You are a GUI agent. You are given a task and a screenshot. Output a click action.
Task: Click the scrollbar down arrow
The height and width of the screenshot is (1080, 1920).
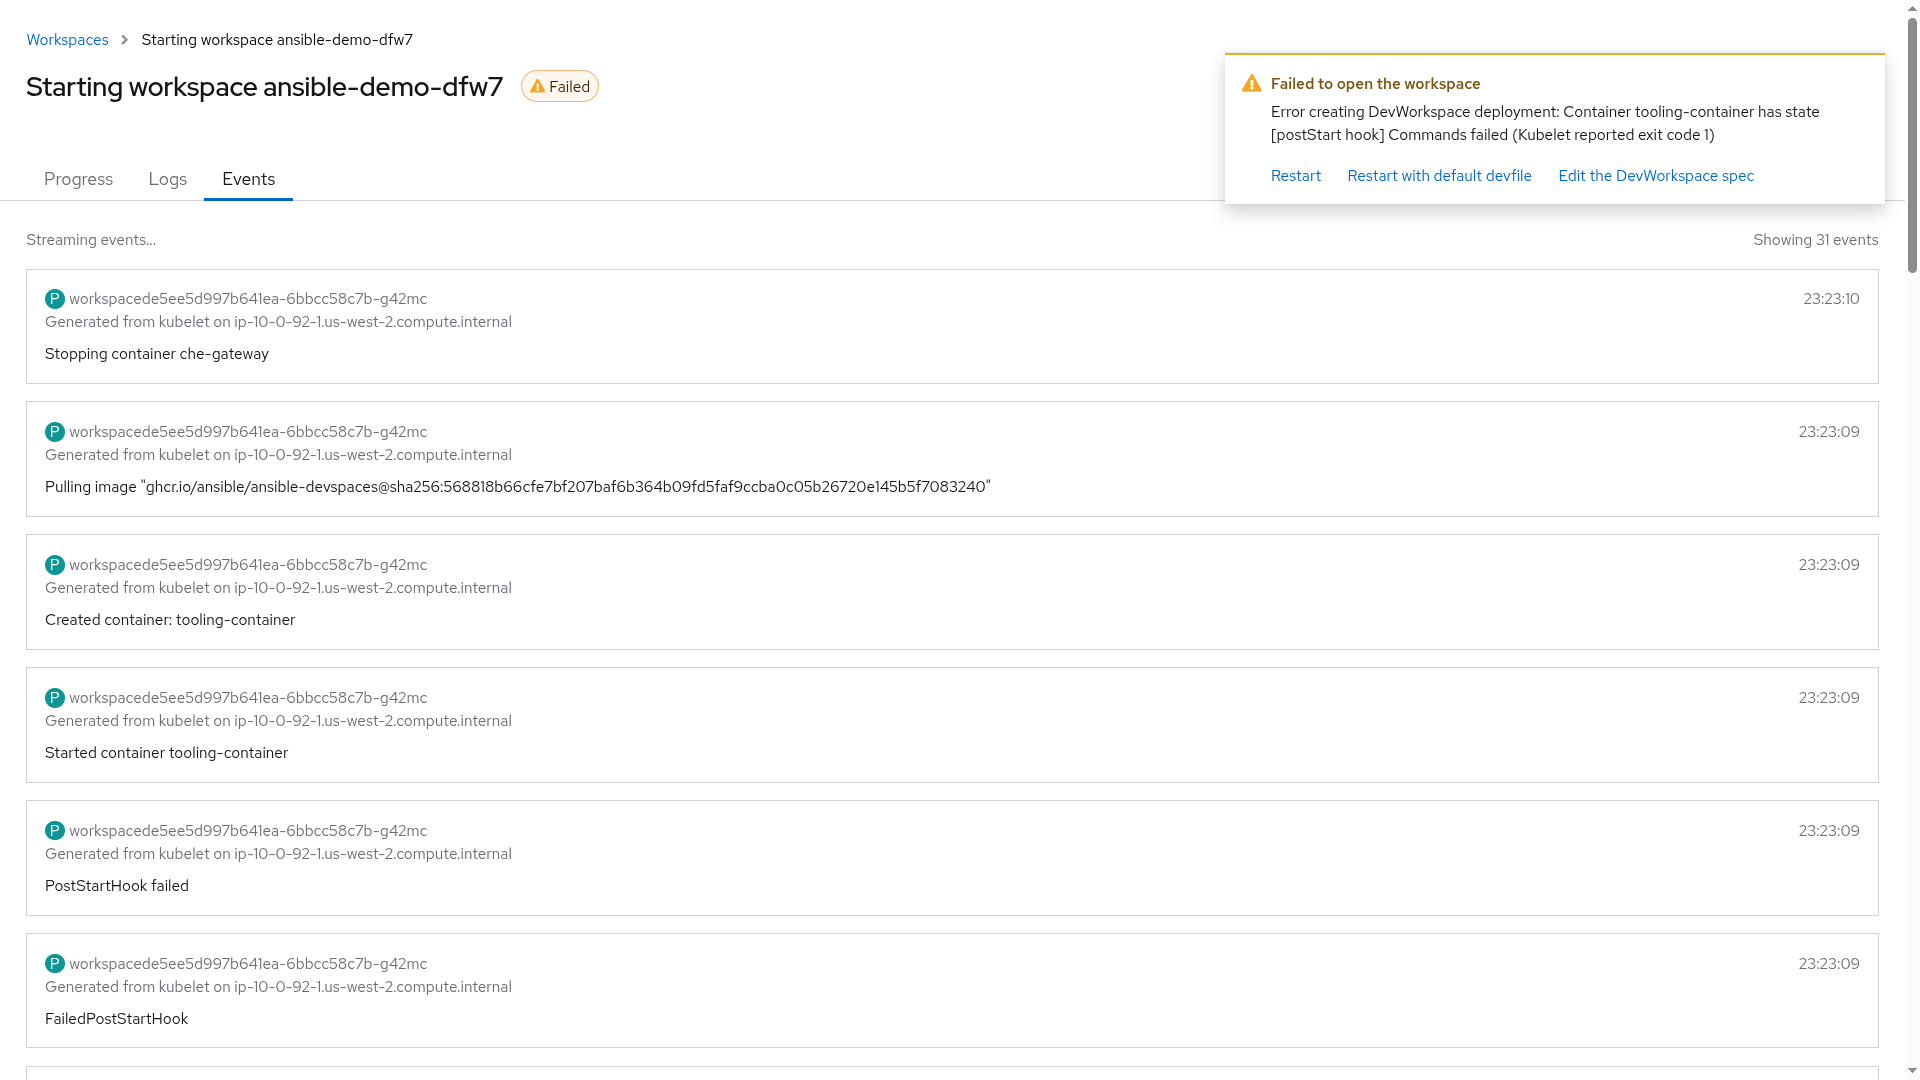[1912, 1071]
